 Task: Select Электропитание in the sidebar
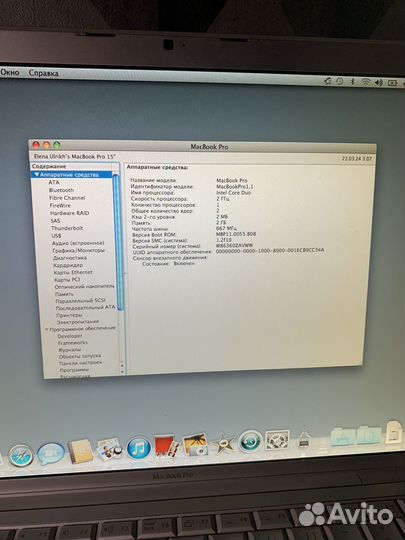point(78,322)
